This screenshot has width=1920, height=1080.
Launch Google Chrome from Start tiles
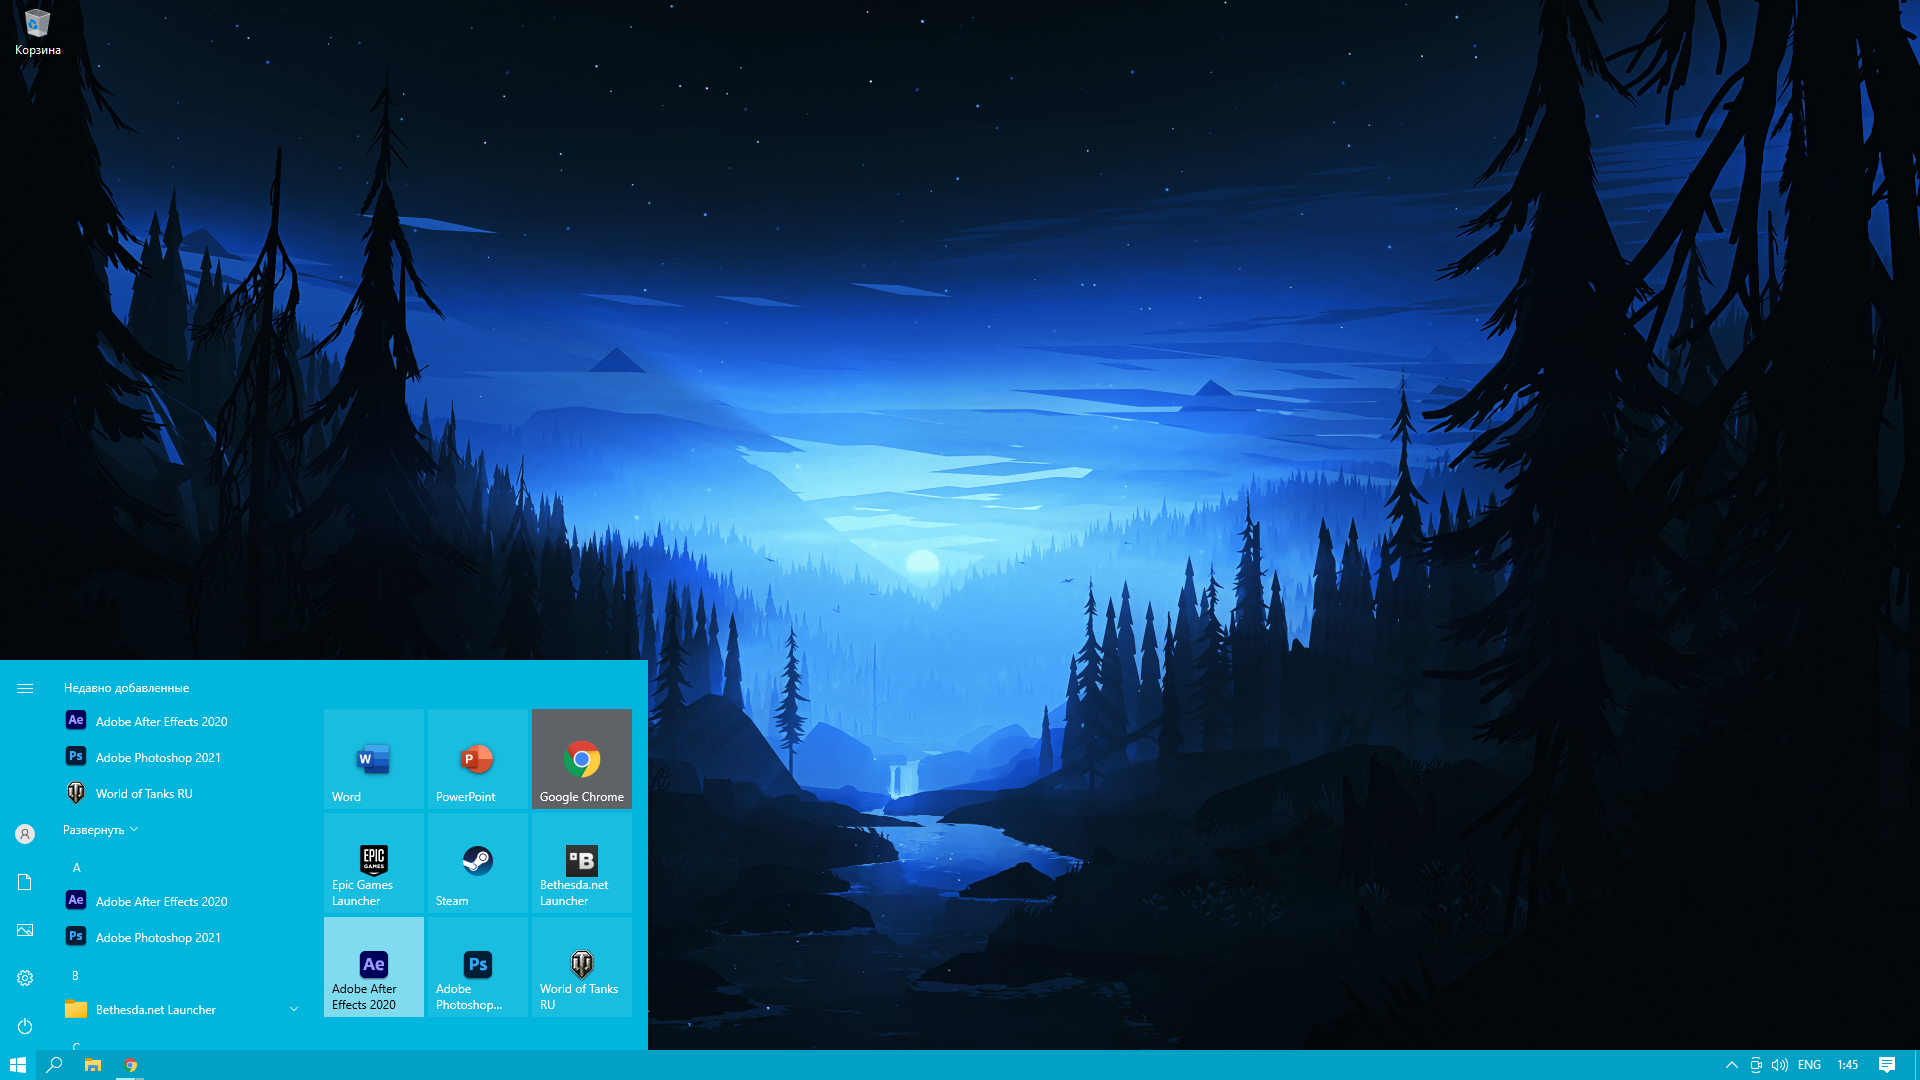[x=582, y=758]
